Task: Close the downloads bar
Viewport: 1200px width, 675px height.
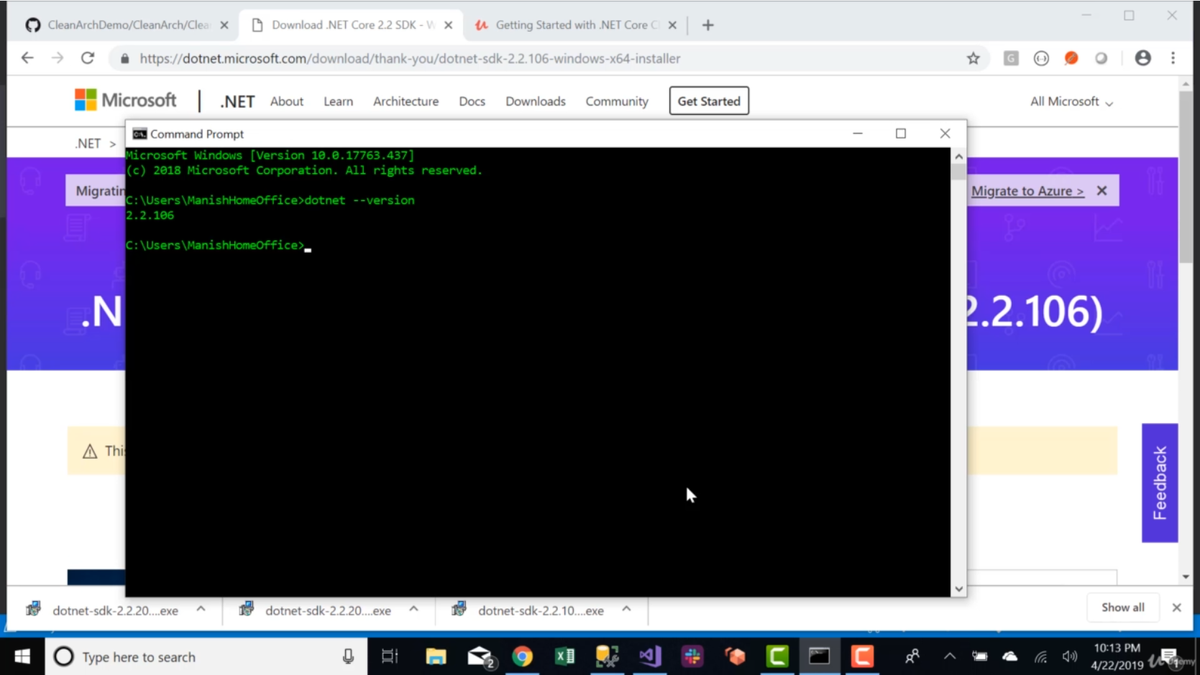Action: (x=1177, y=607)
